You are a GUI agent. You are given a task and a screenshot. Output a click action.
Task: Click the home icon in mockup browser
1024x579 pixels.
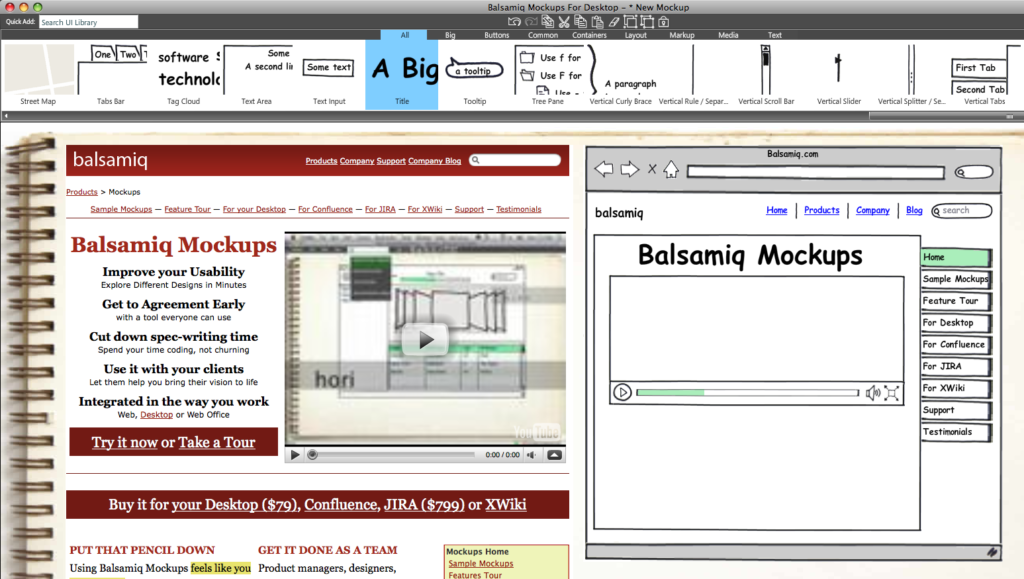671,170
